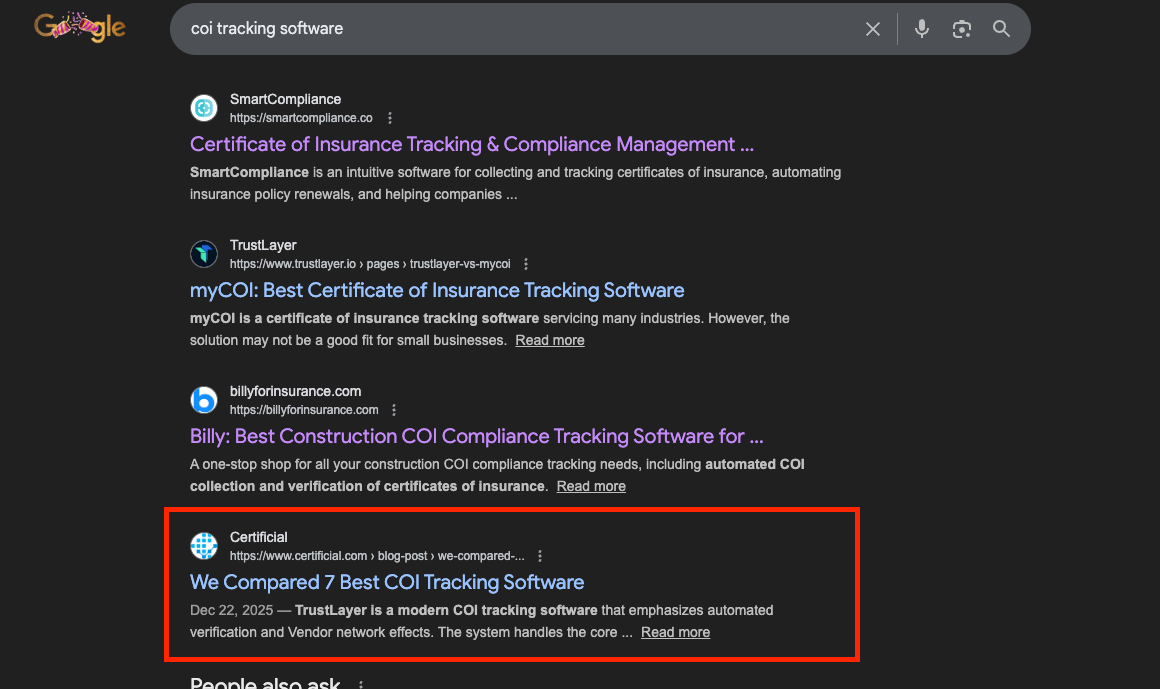Open more options for TrustLayer result
Viewport: 1160px width, 689px height.
point(526,264)
